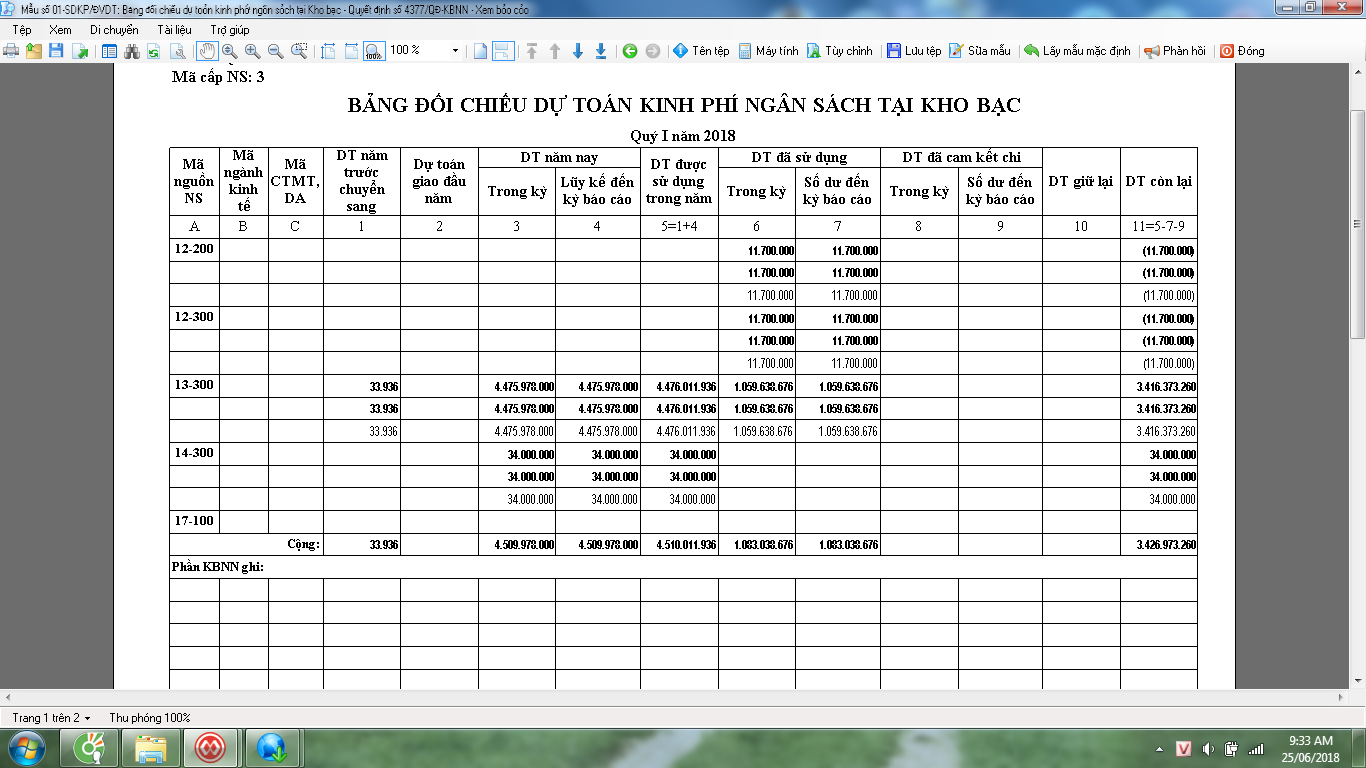Viewport: 1366px width, 768px height.
Task: Click the horizontal scrollbar right arrow
Action: click(1342, 696)
